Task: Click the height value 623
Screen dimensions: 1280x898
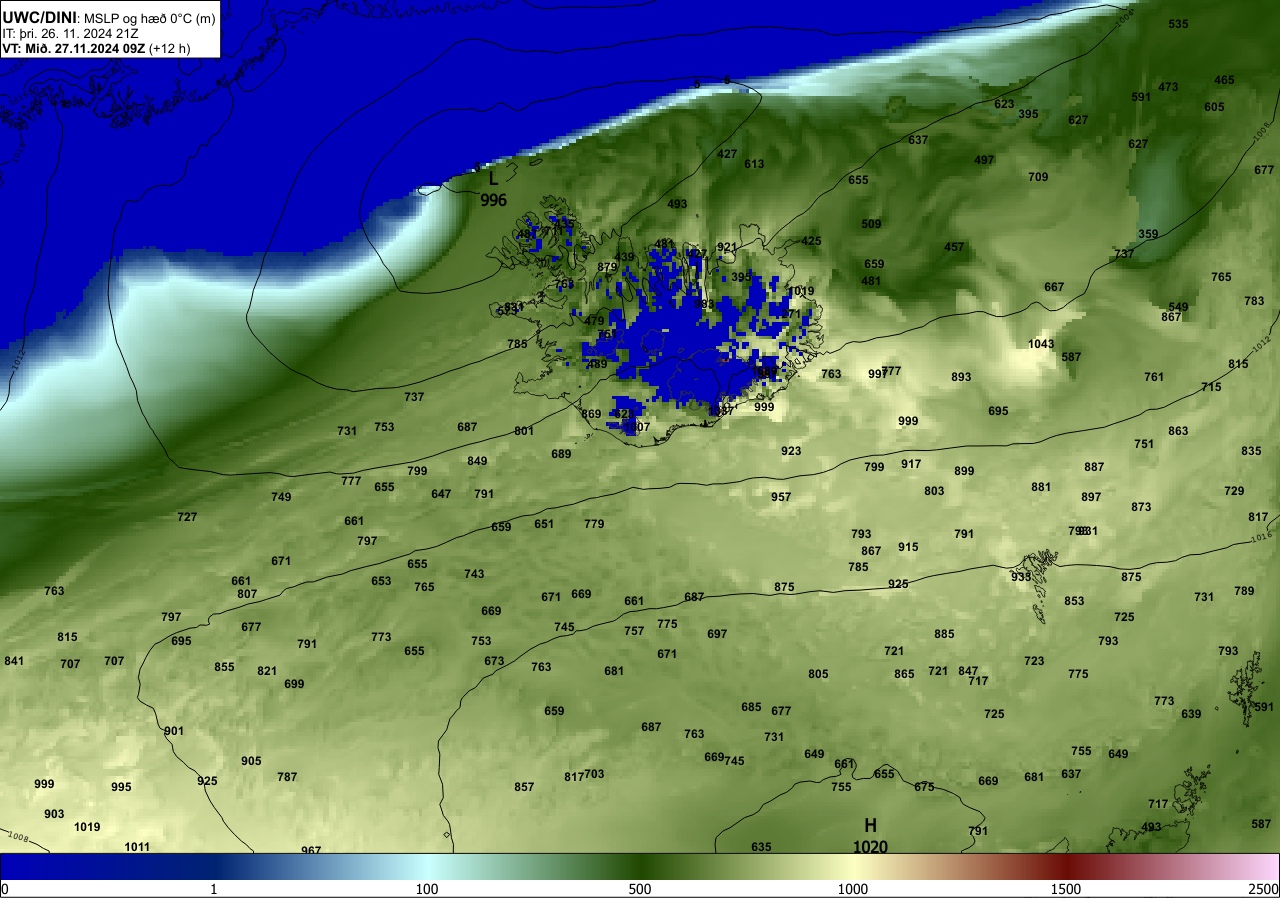Action: pyautogui.click(x=1005, y=104)
